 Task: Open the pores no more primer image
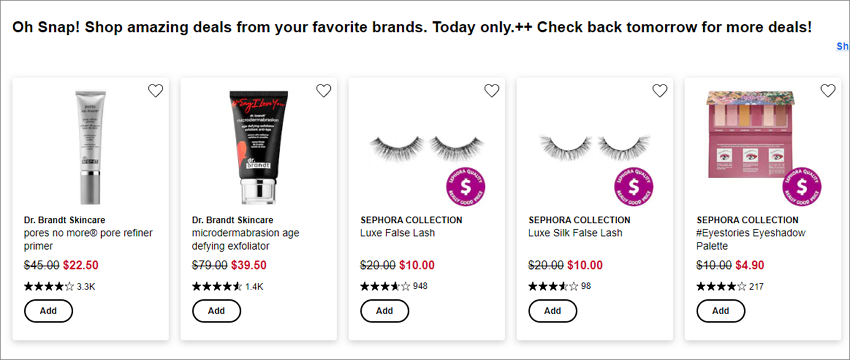click(88, 147)
